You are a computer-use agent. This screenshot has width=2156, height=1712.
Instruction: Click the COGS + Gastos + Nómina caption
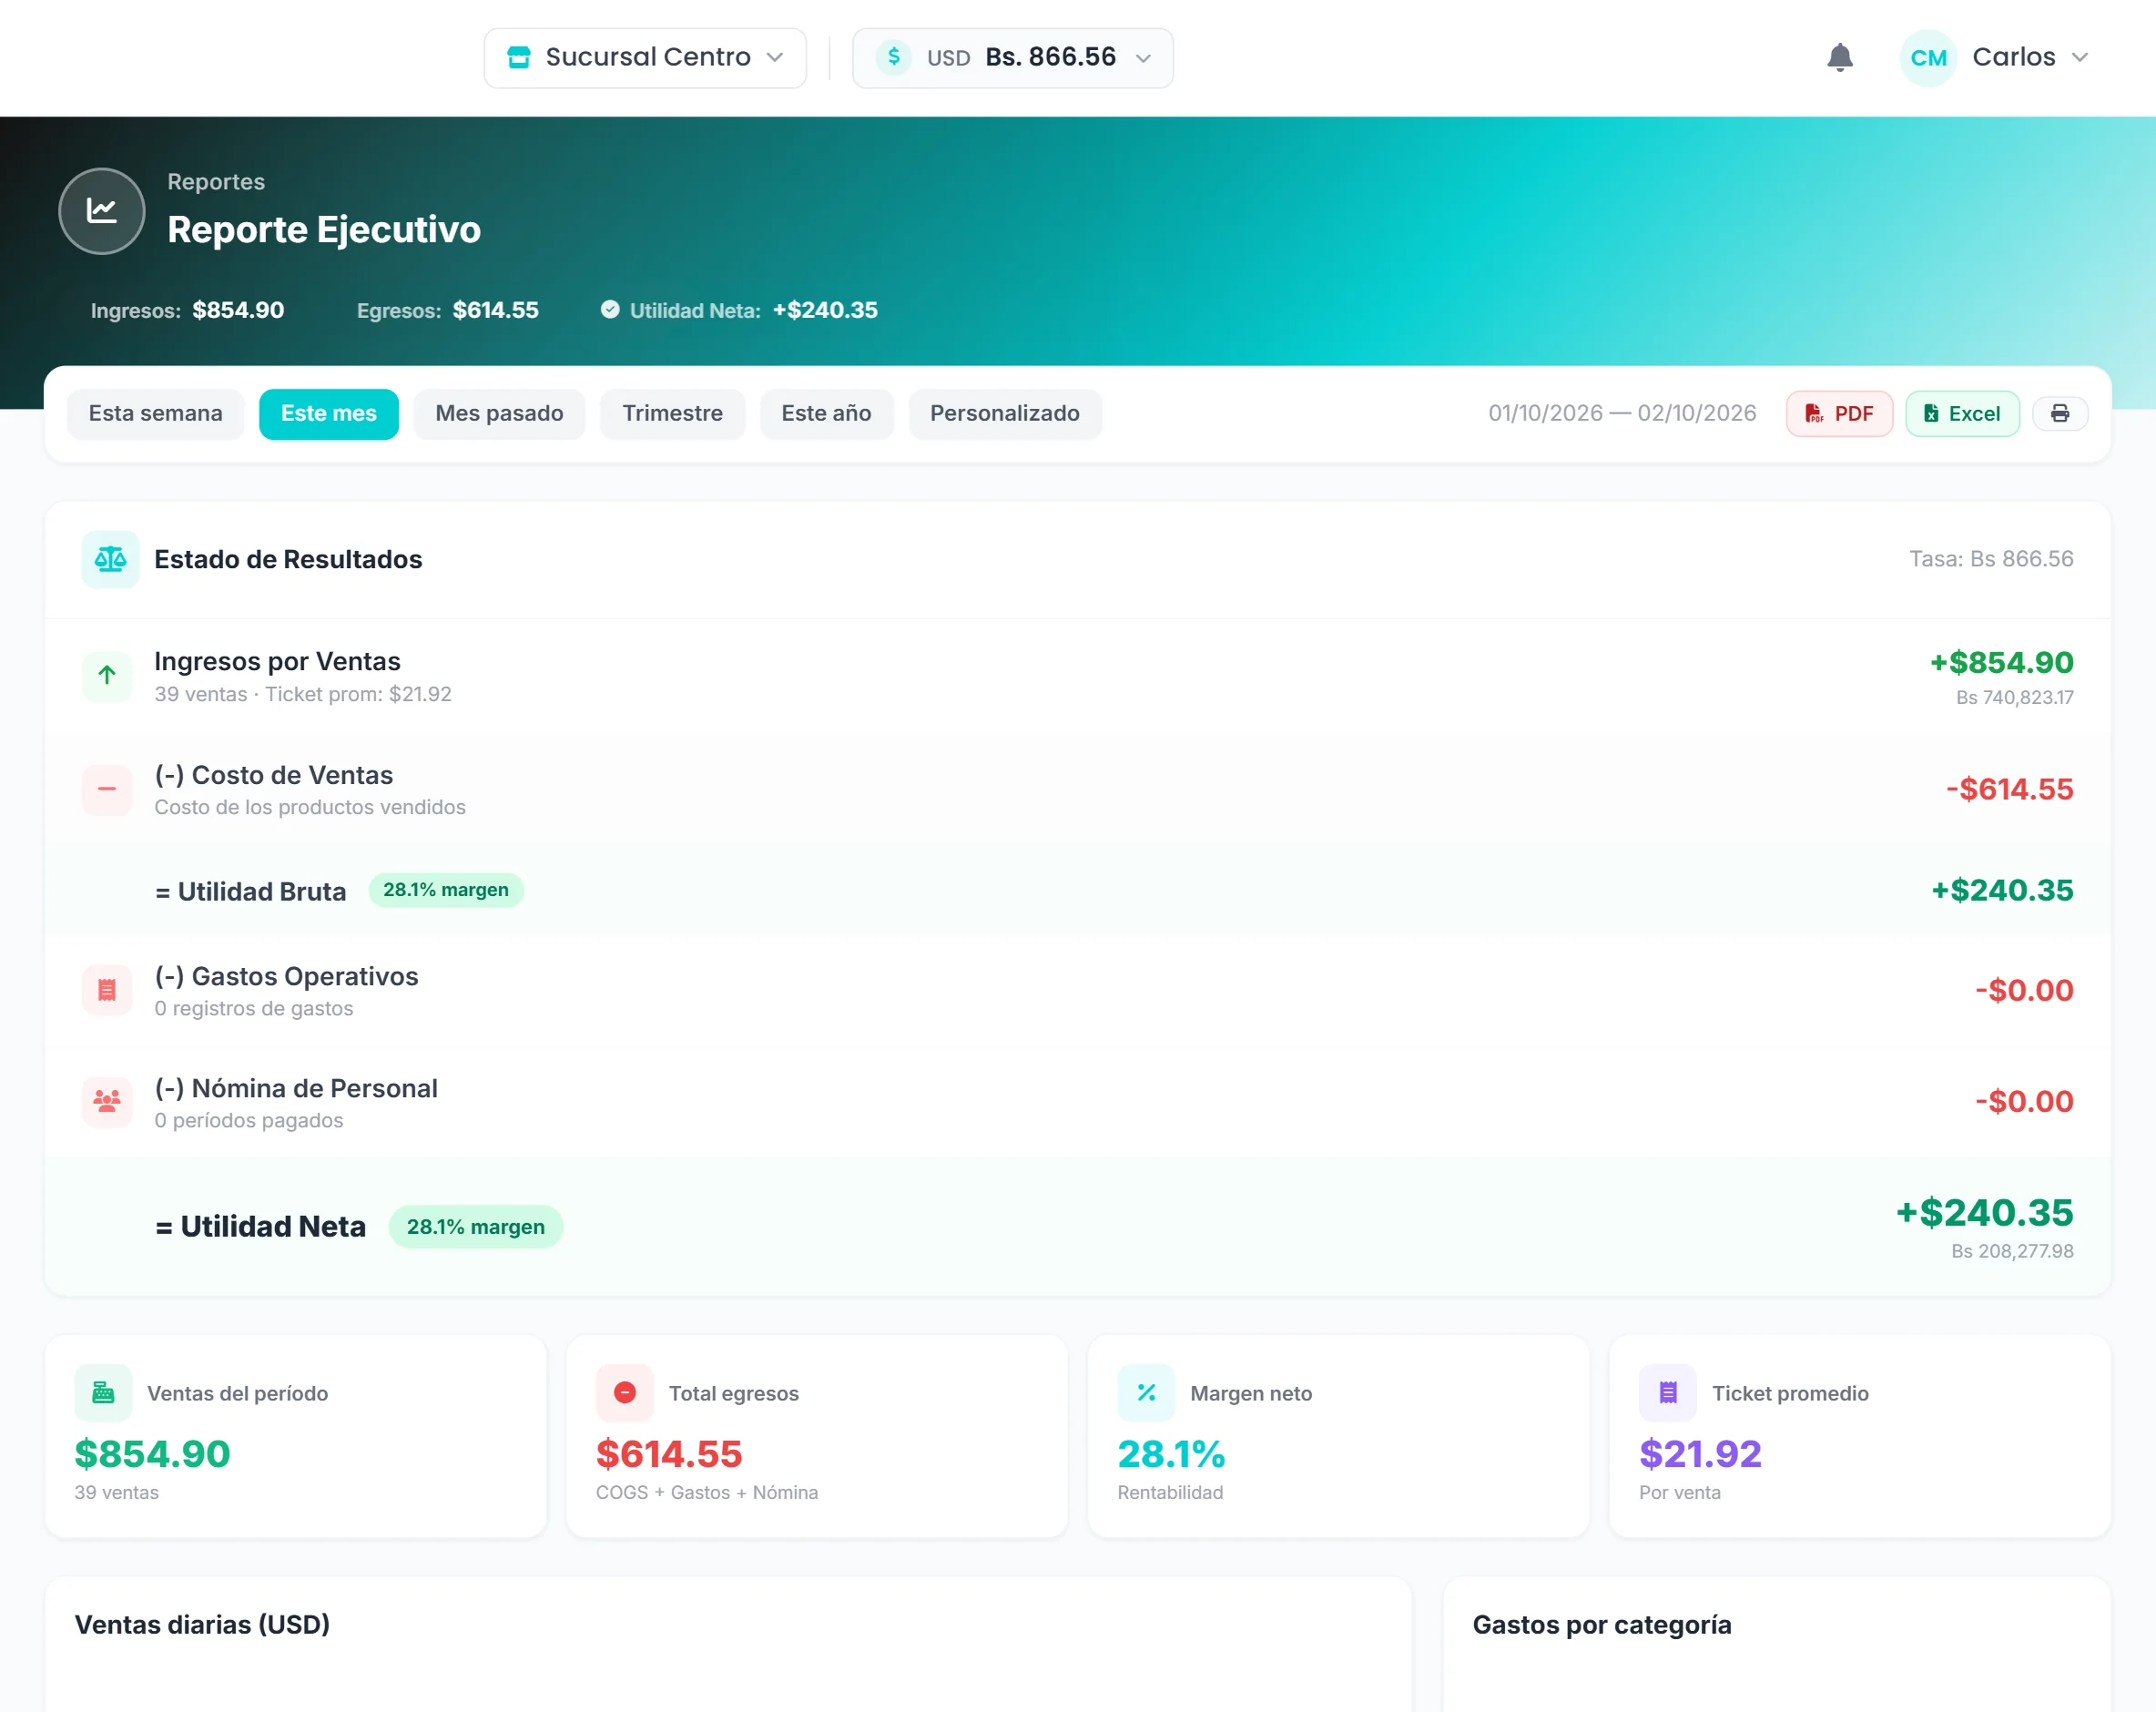707,1493
